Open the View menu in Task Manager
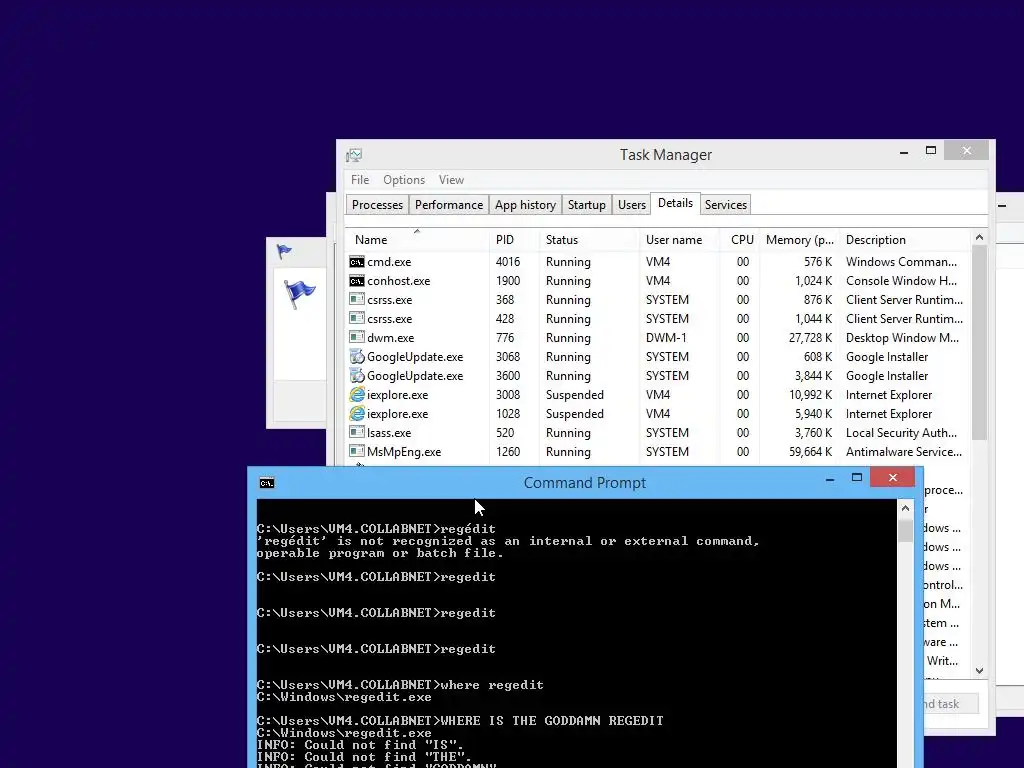 point(451,180)
